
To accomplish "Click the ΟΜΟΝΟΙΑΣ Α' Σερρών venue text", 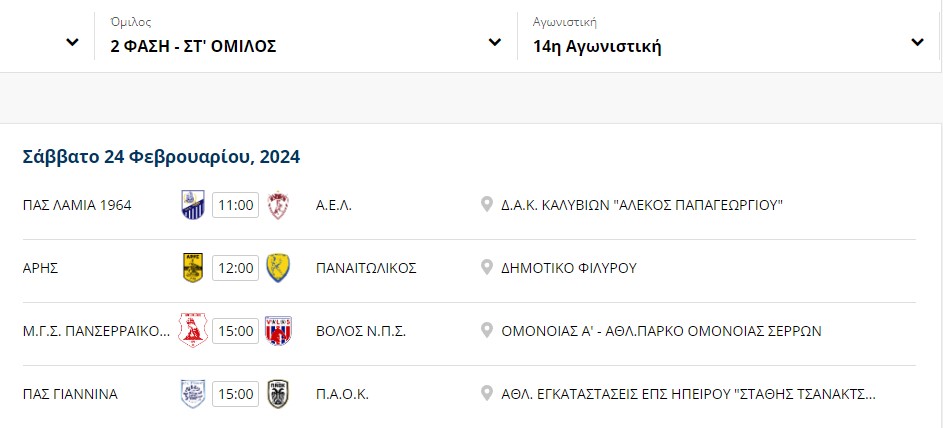I will (x=661, y=331).
